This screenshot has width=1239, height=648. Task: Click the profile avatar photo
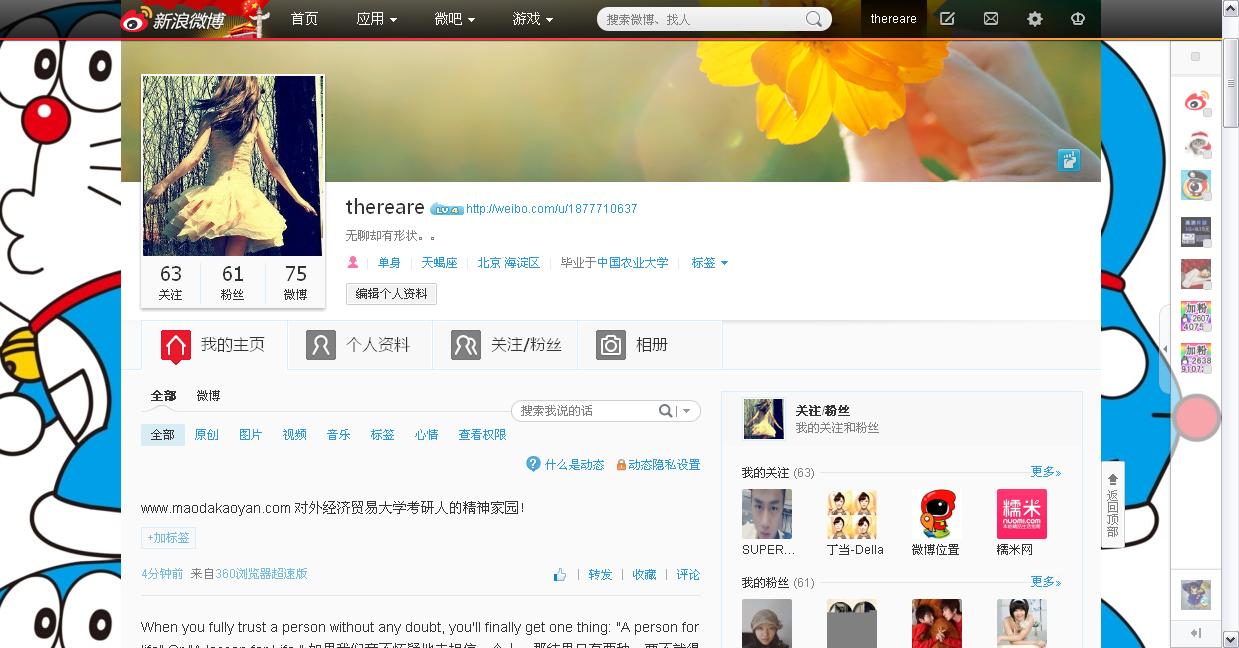233,166
